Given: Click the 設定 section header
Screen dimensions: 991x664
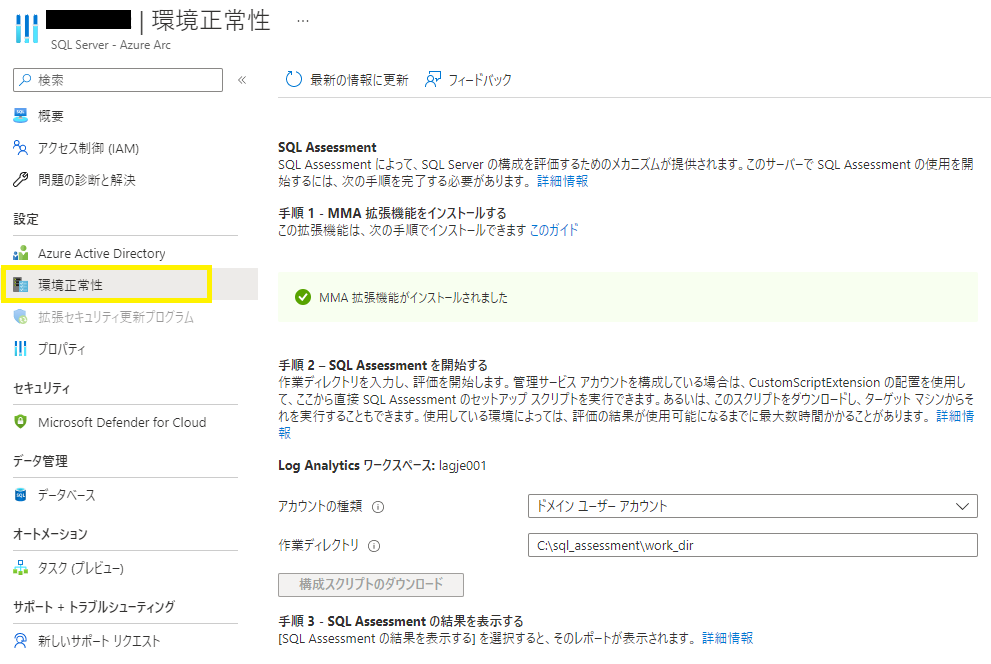Looking at the screenshot, I should click(x=26, y=219).
